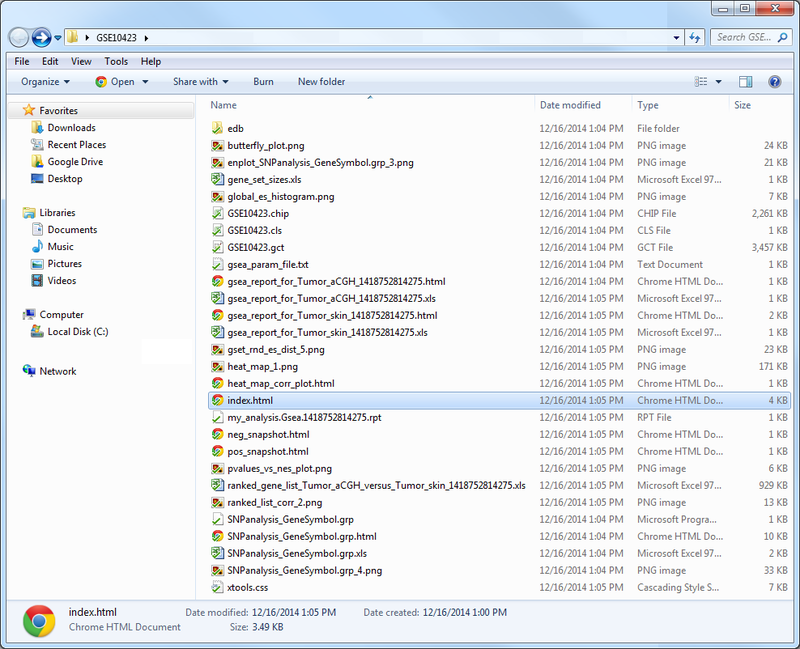This screenshot has width=800, height=649.
Task: Select Computer in navigation pane
Action: 61,315
